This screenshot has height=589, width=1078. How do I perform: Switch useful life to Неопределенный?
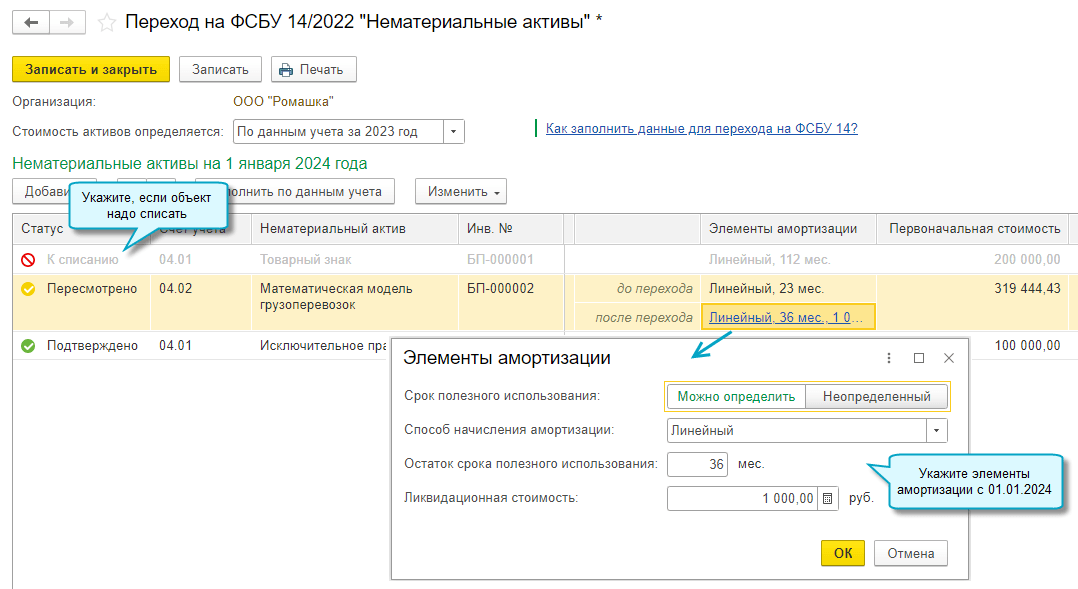click(876, 397)
